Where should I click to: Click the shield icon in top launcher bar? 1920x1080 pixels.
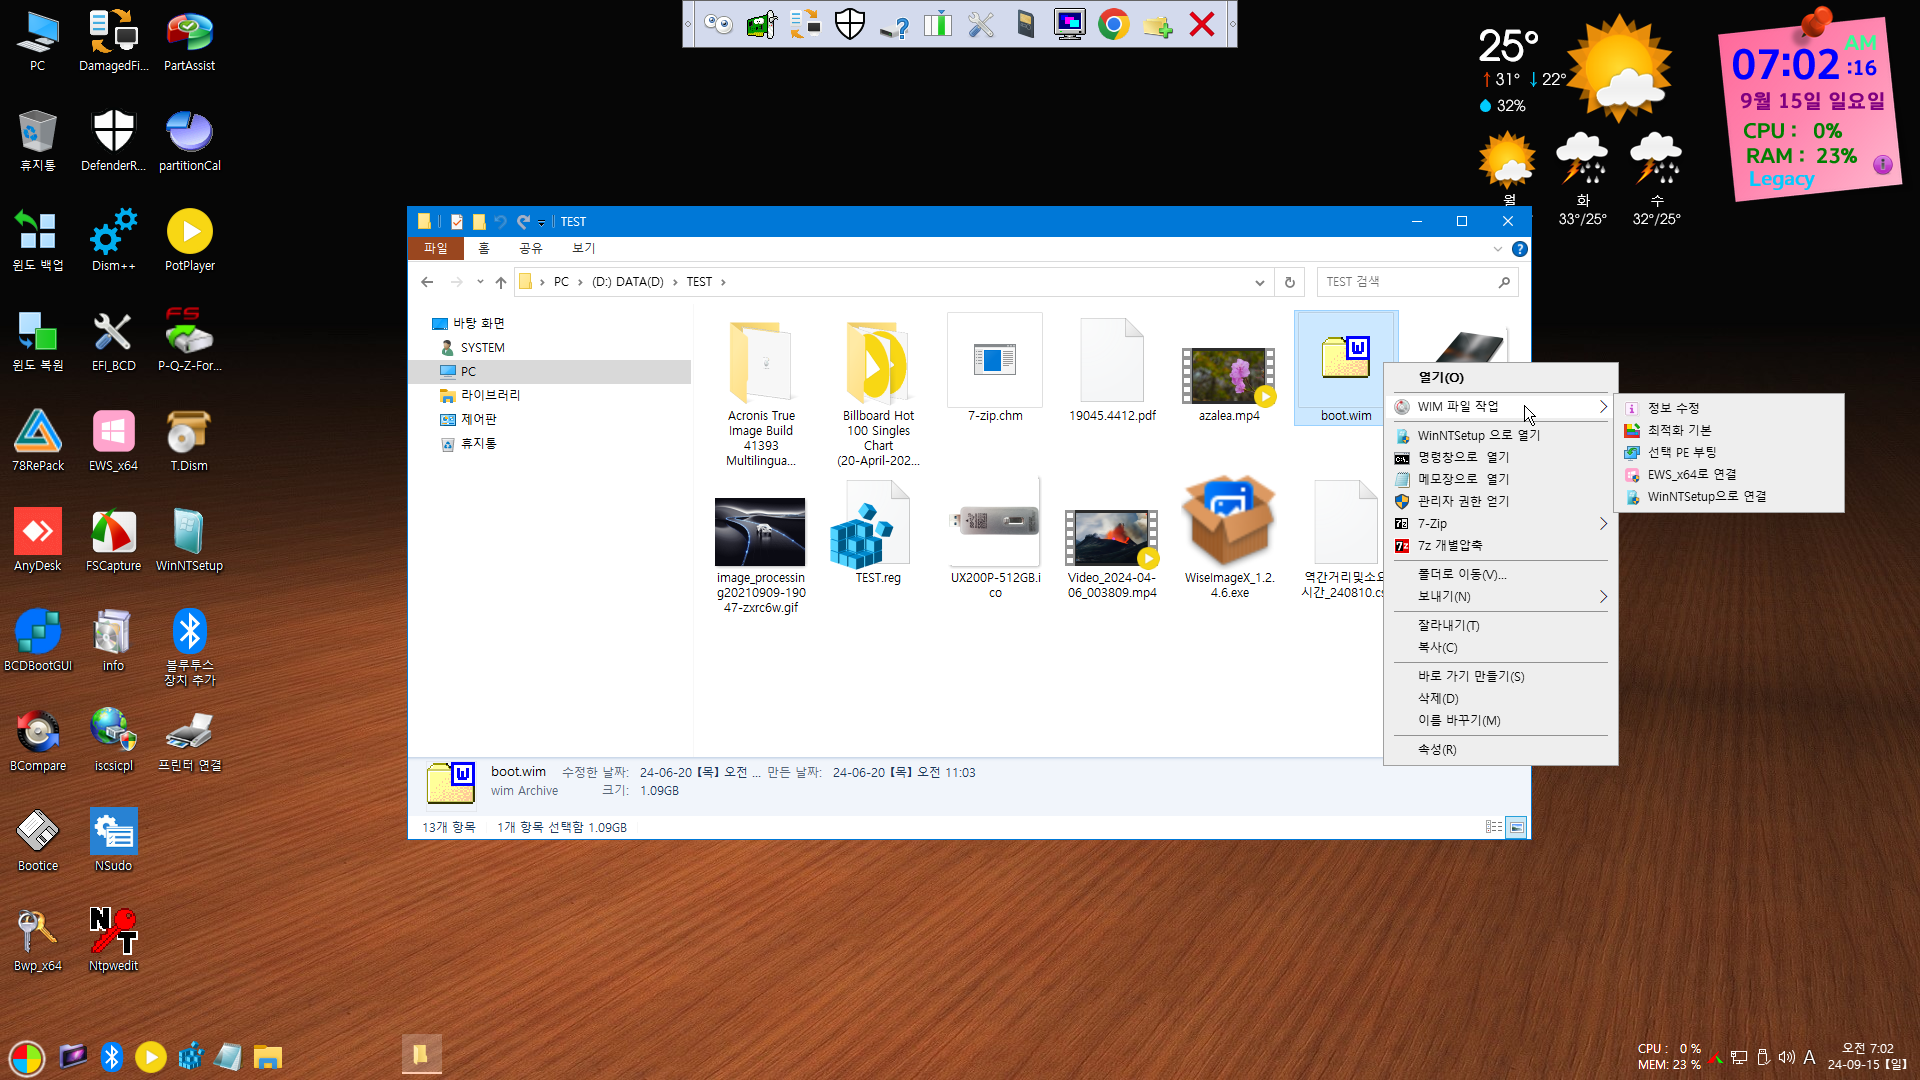coord(849,24)
